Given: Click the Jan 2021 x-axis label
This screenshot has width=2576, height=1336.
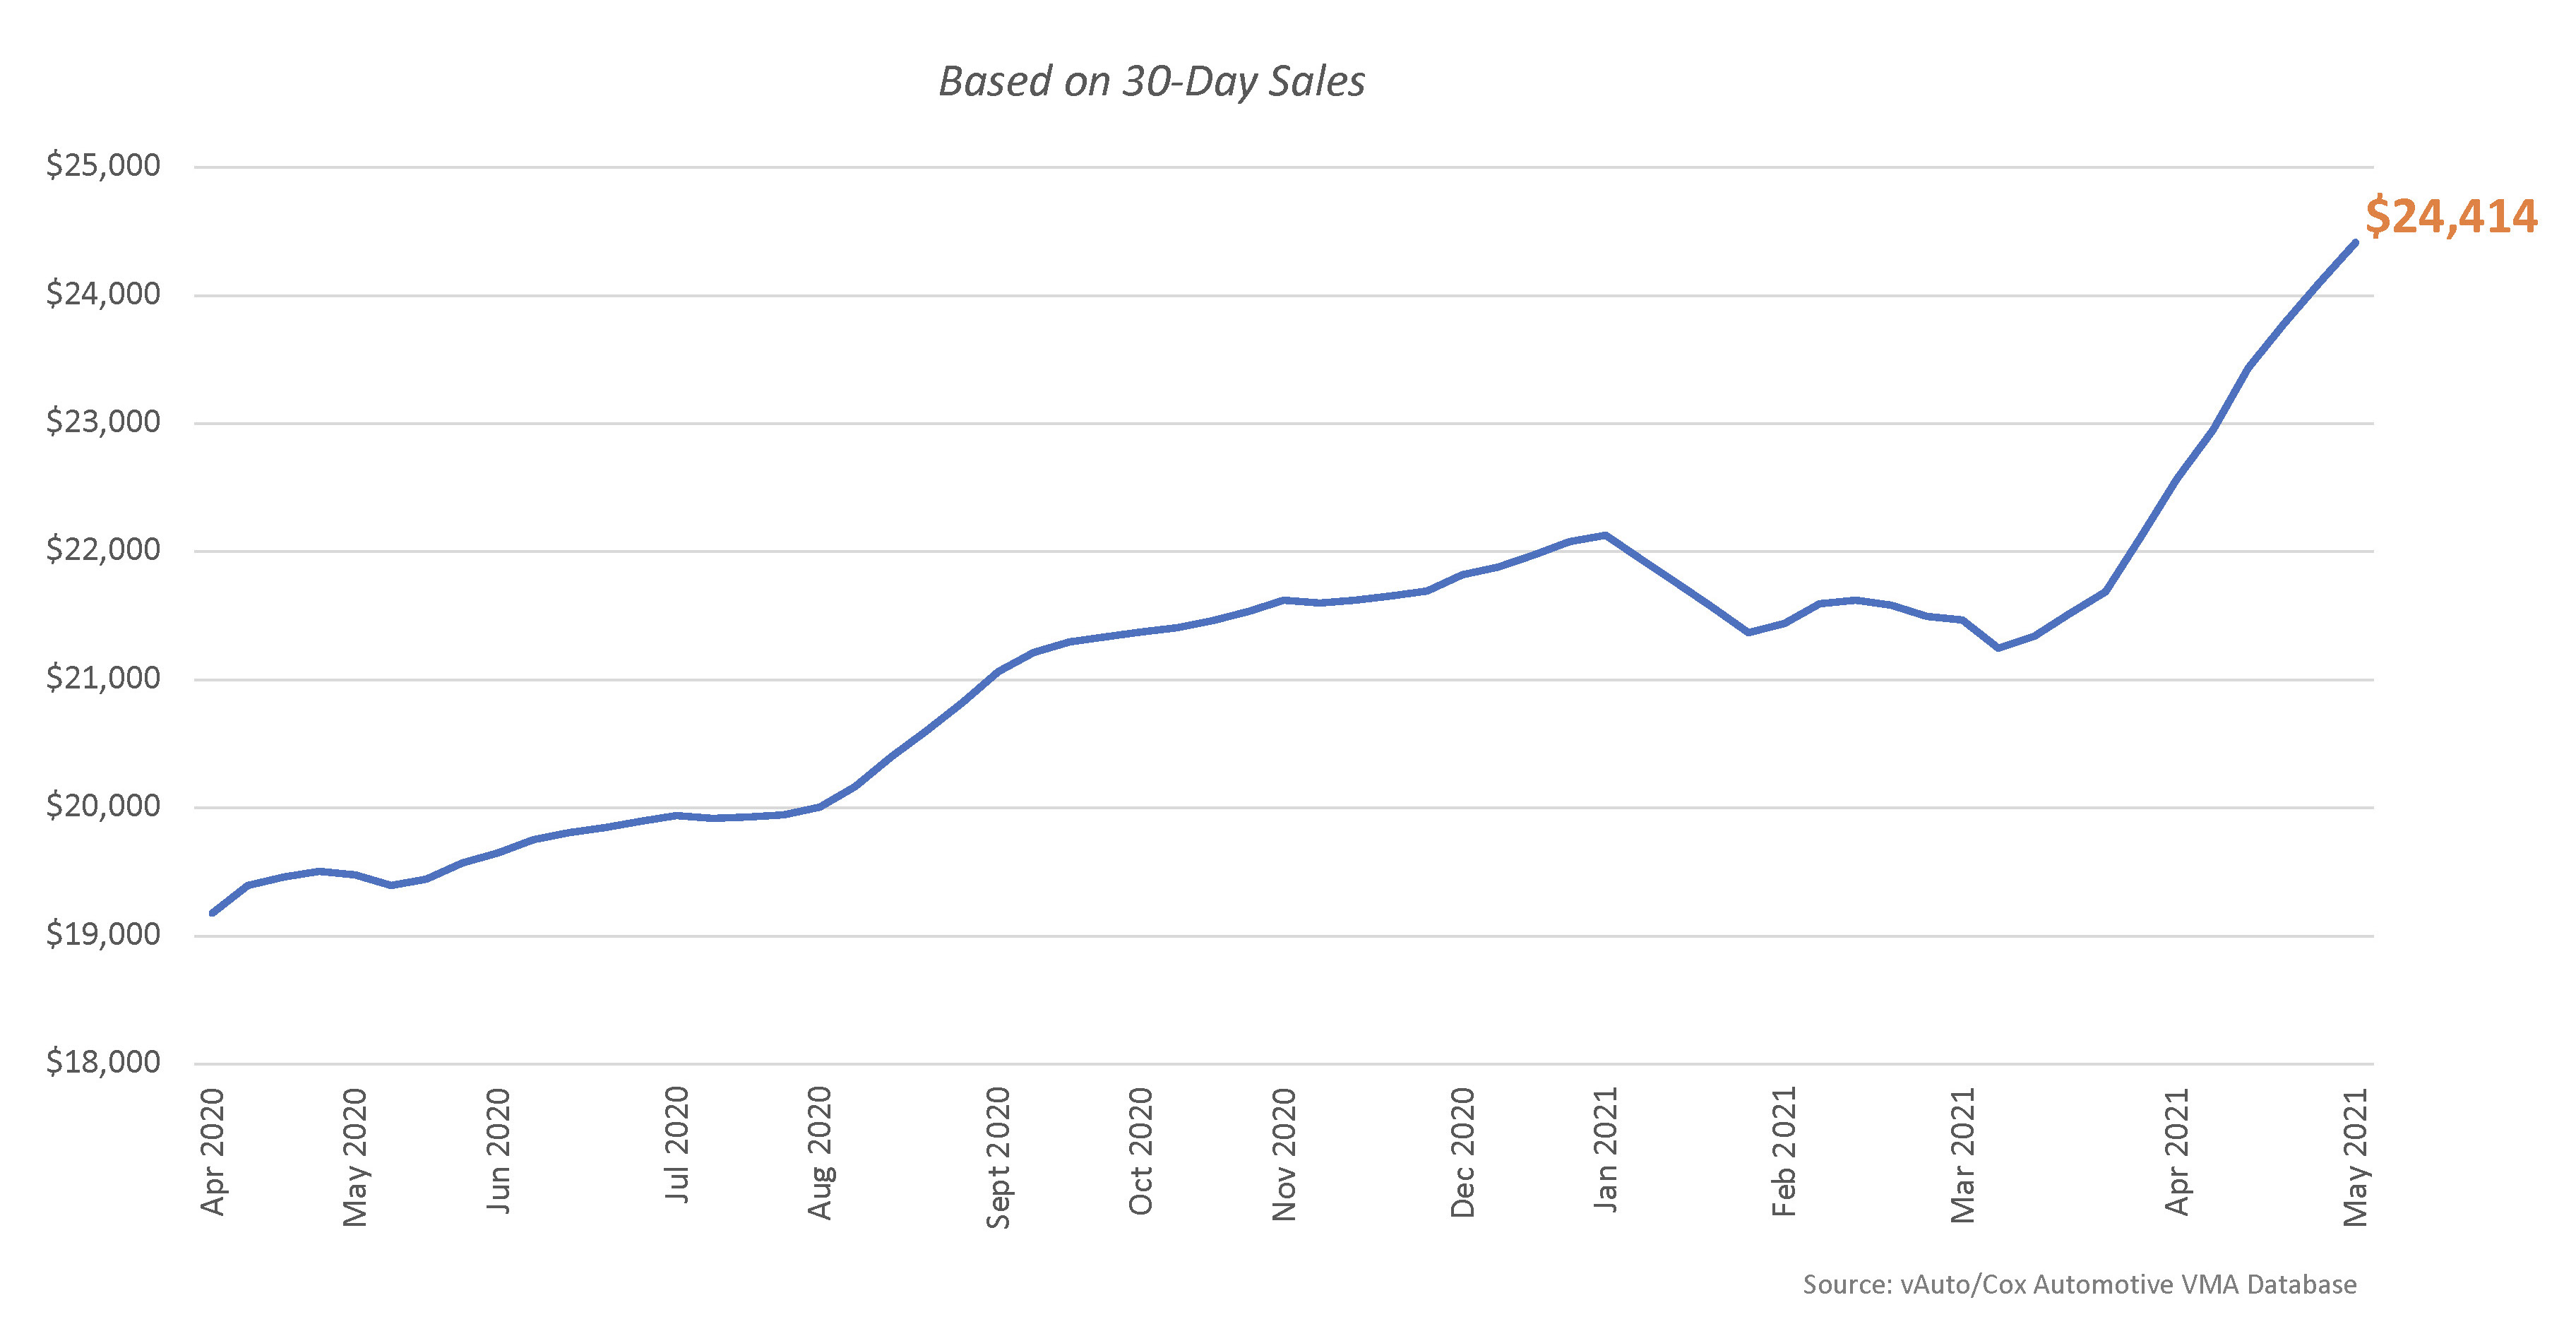Looking at the screenshot, I should 1605,1150.
